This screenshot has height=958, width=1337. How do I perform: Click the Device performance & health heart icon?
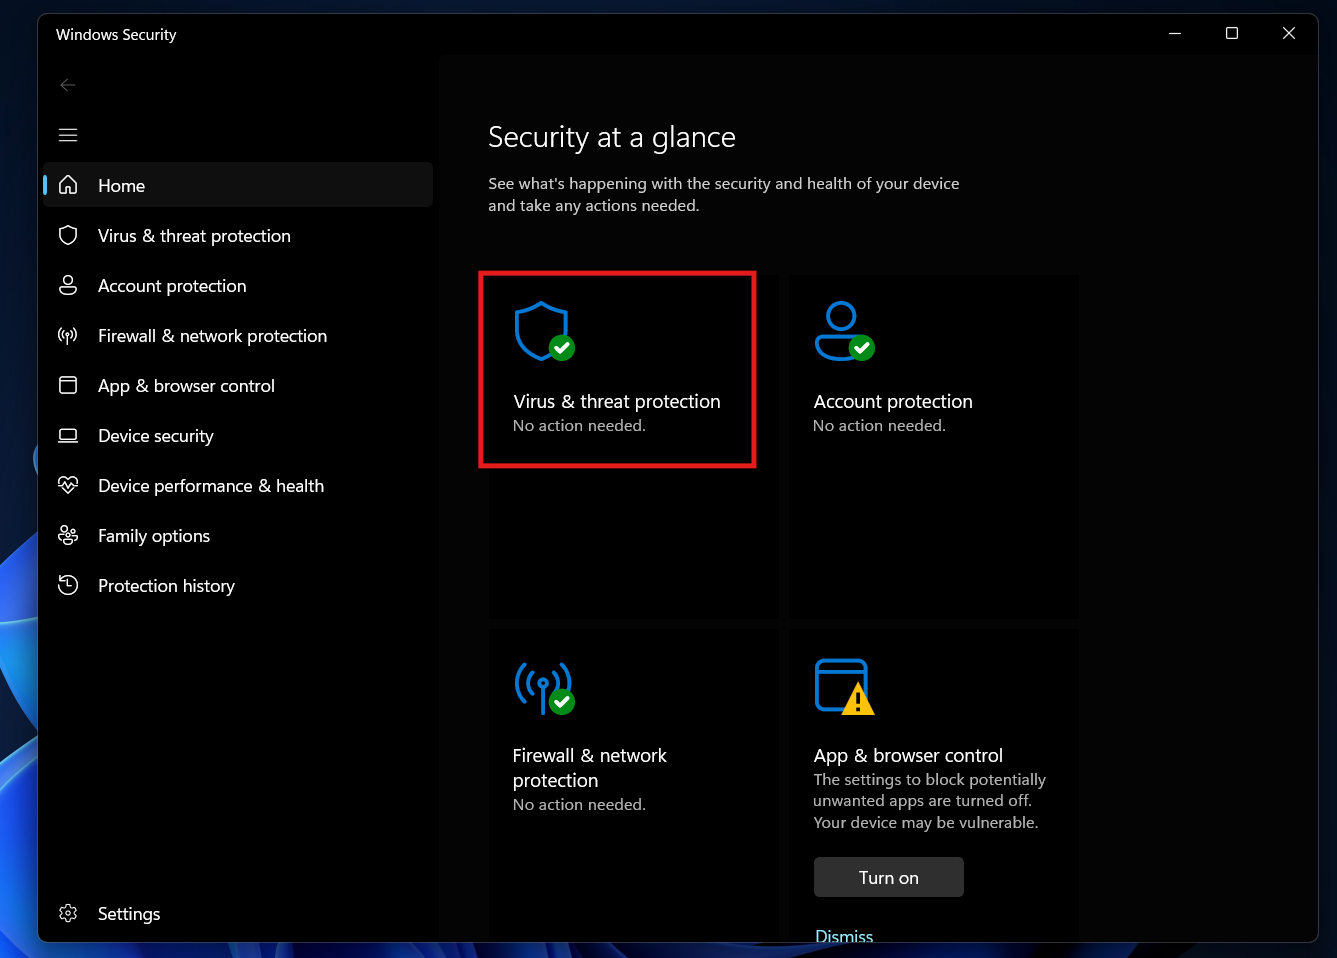click(67, 485)
